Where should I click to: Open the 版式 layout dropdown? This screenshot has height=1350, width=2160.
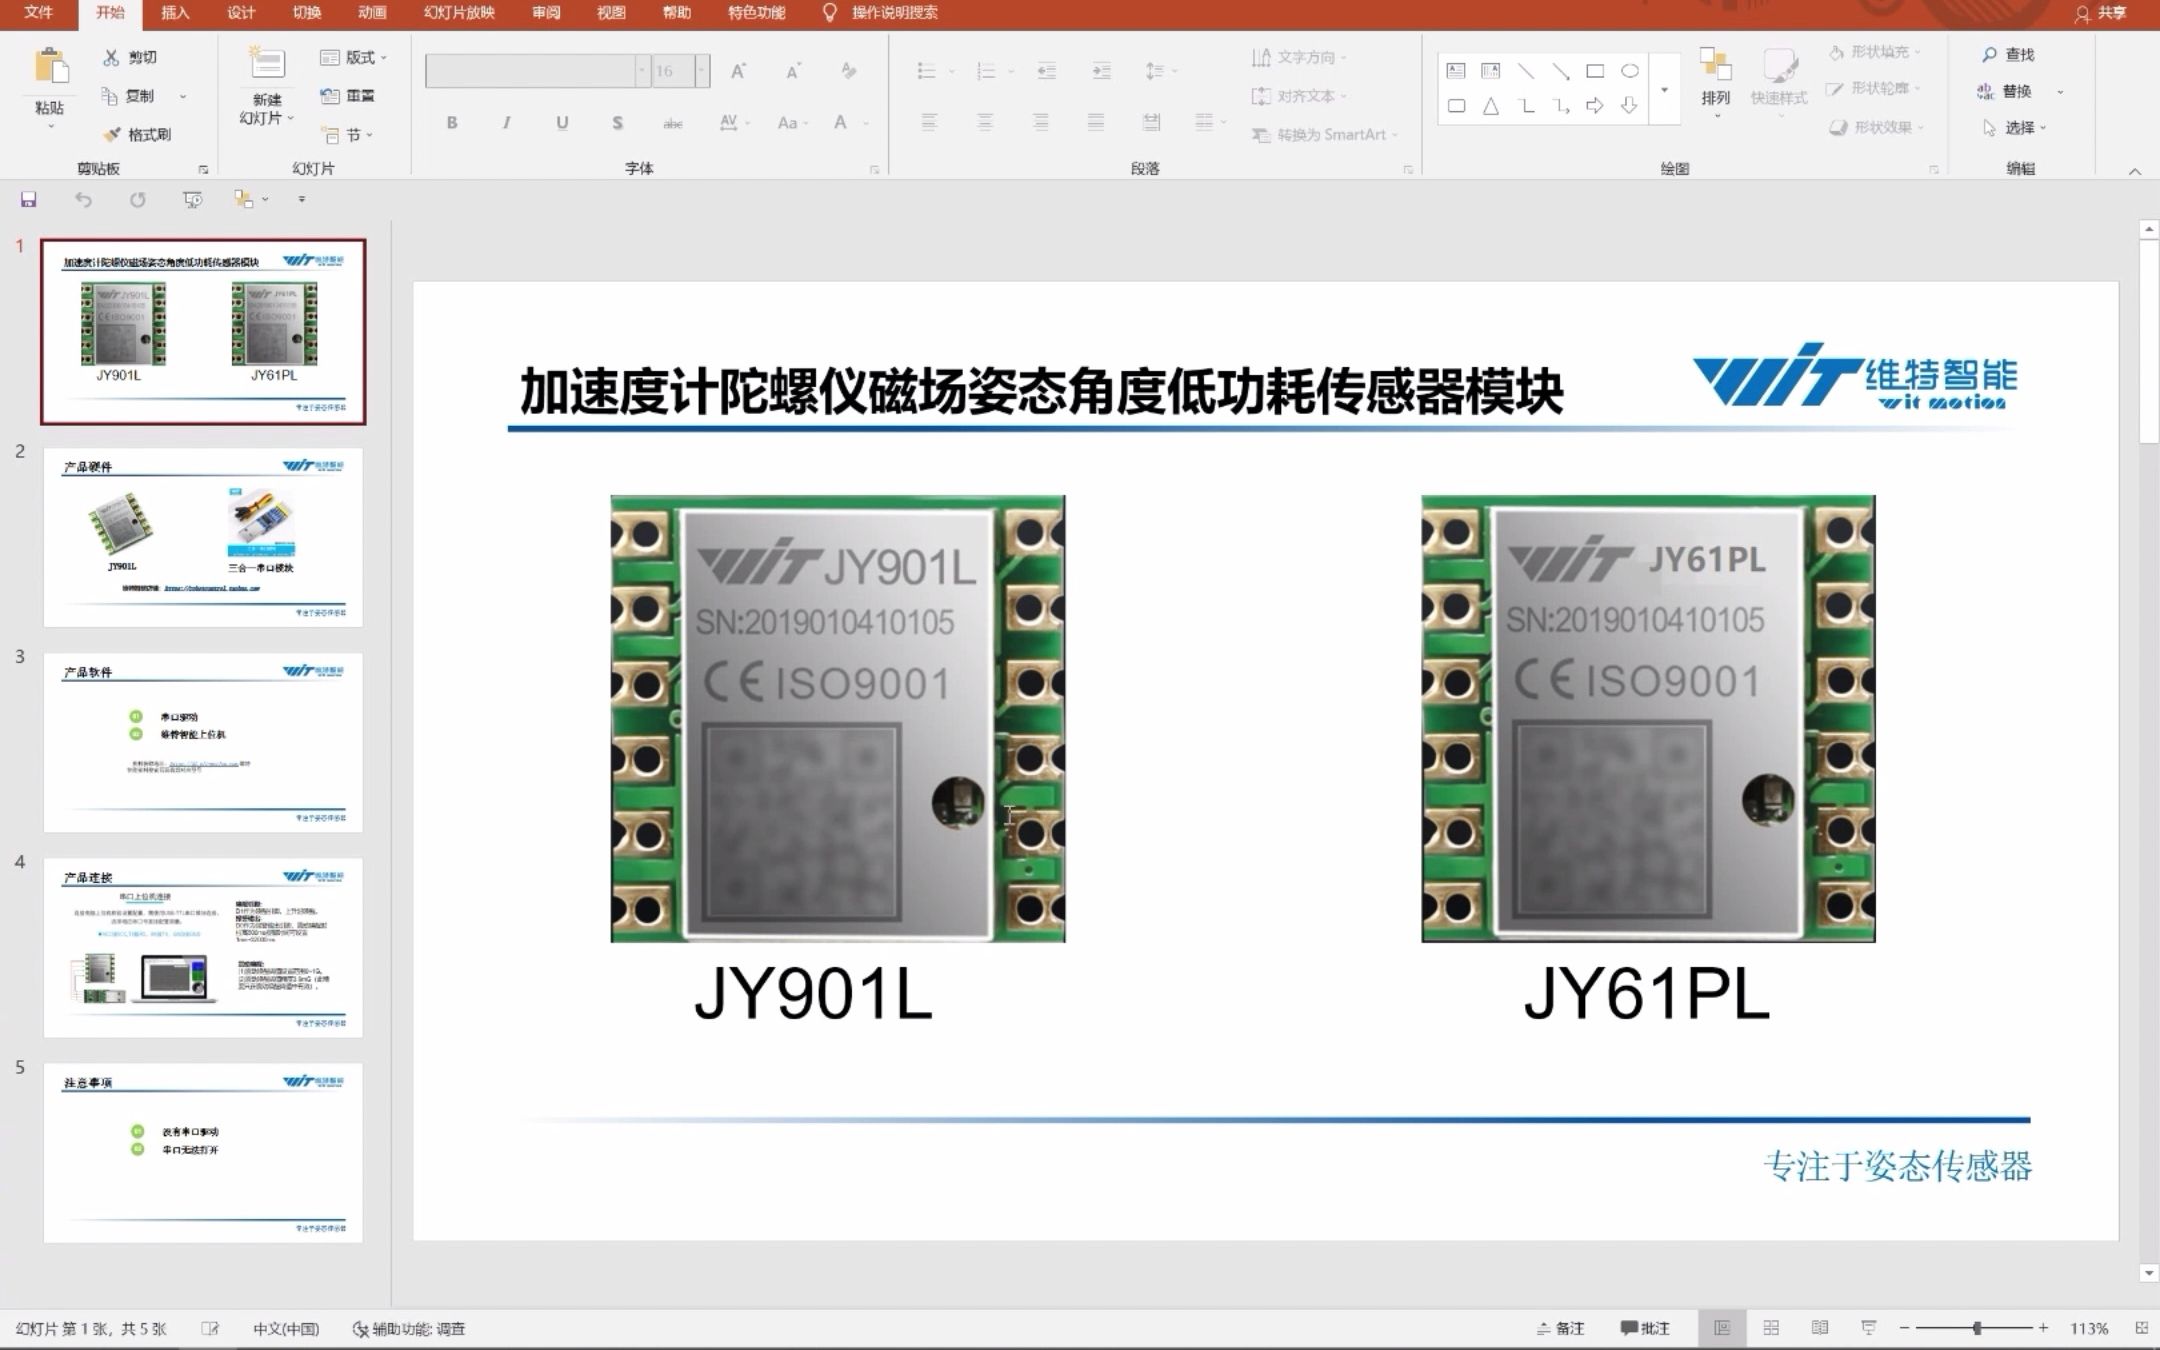click(x=353, y=58)
